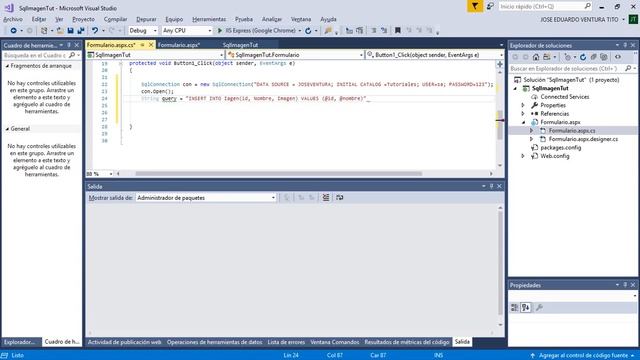Screen dimensions: 640x360
Task: Toggle auto-hide pin on Cuadro de herramientas panel
Action: coord(69,45)
